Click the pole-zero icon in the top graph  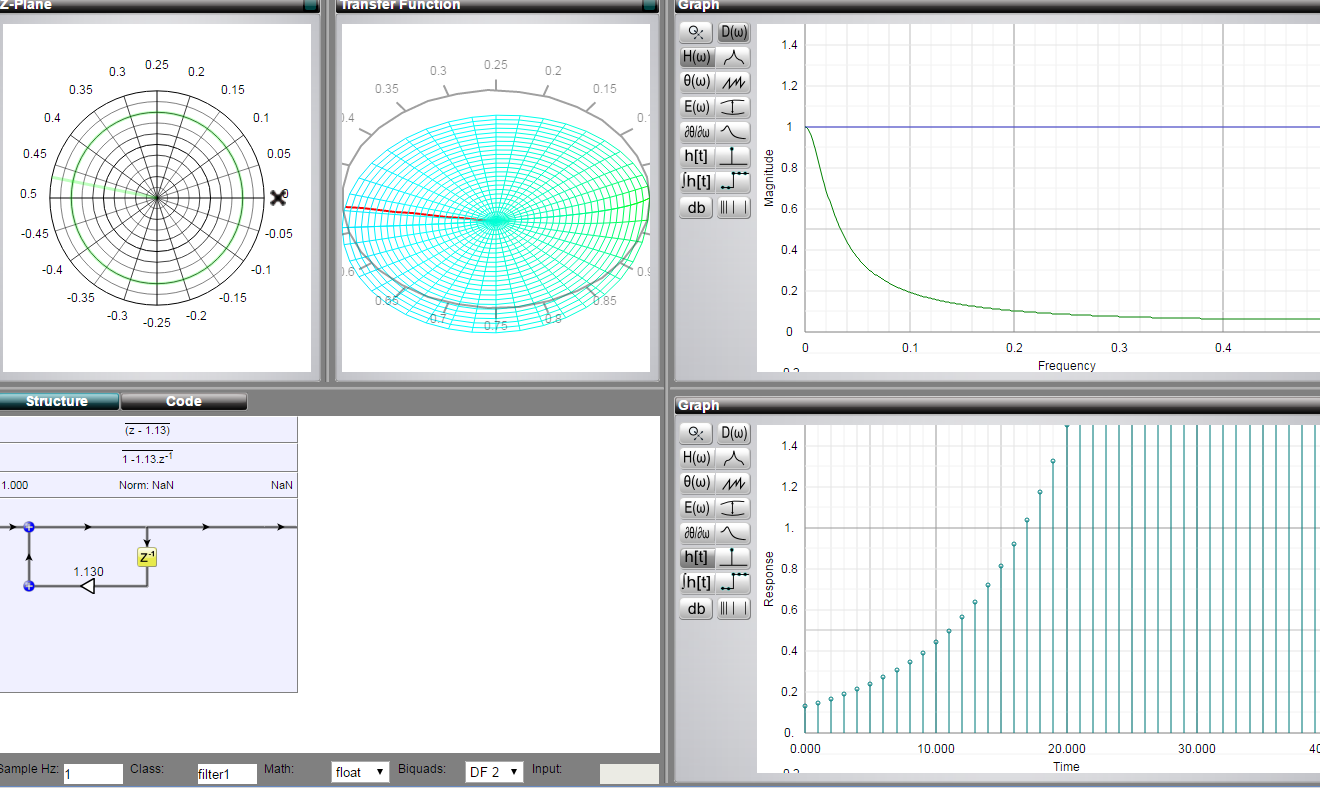(697, 32)
